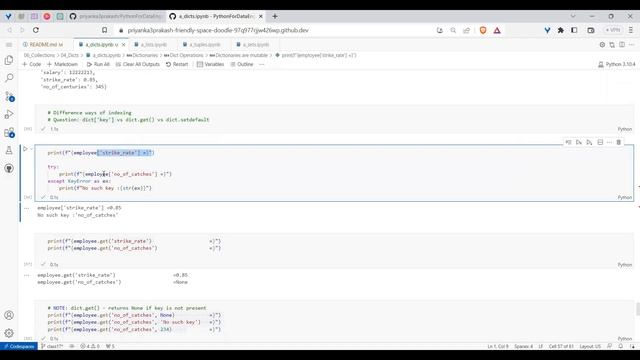Open output options ellipsis of strike_rate output
The width and height of the screenshot is (640, 360).
[27, 208]
